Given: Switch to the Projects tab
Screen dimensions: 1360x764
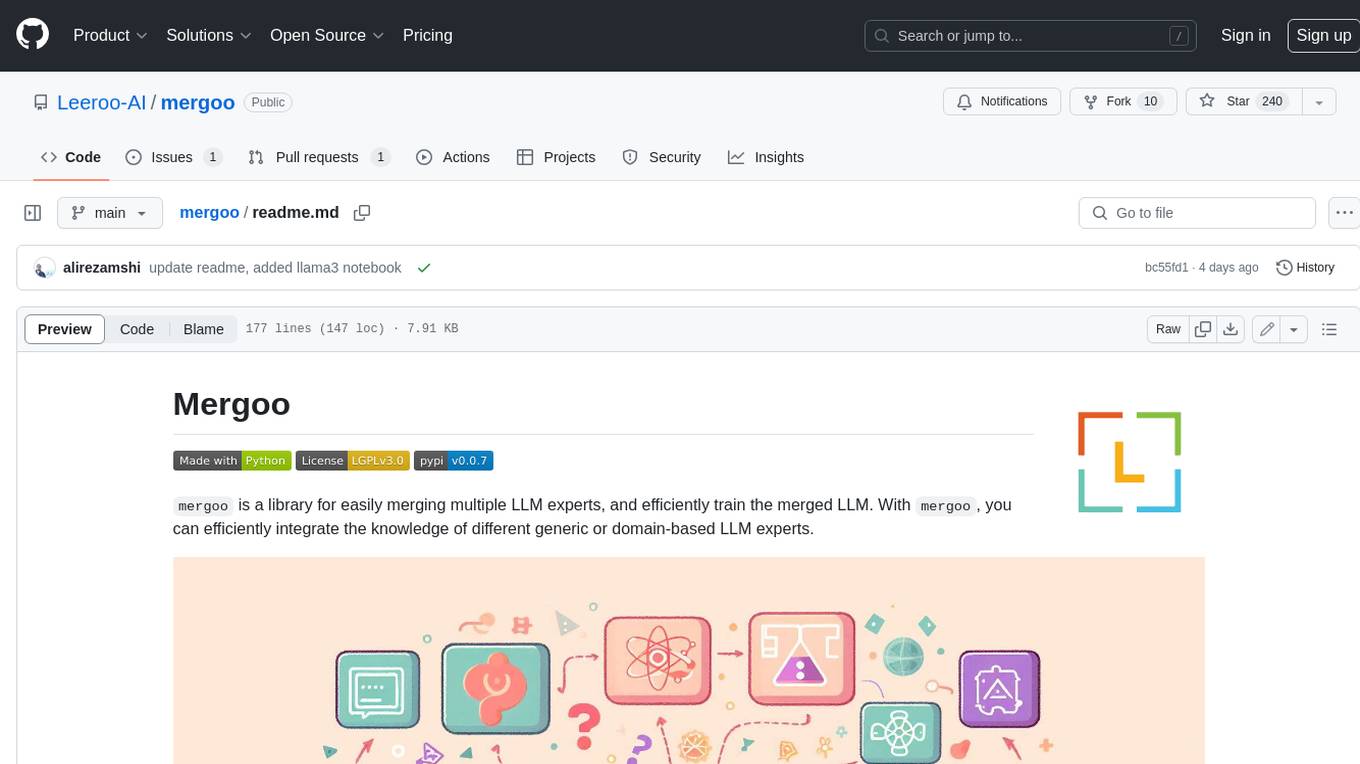Looking at the screenshot, I should tap(555, 157).
